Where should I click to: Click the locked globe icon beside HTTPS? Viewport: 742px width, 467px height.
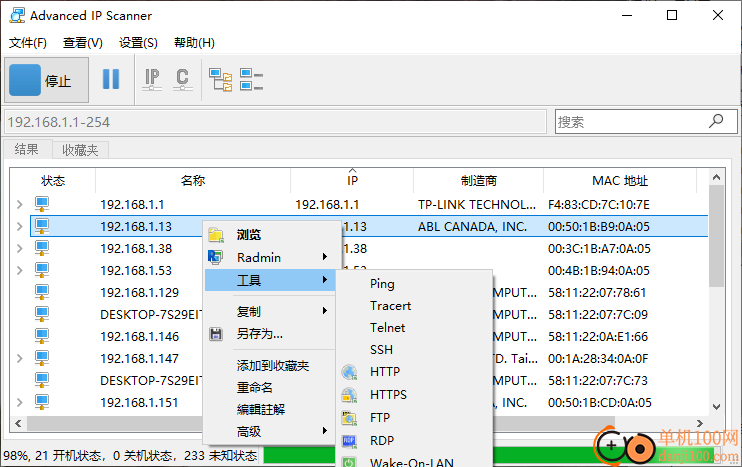(349, 395)
